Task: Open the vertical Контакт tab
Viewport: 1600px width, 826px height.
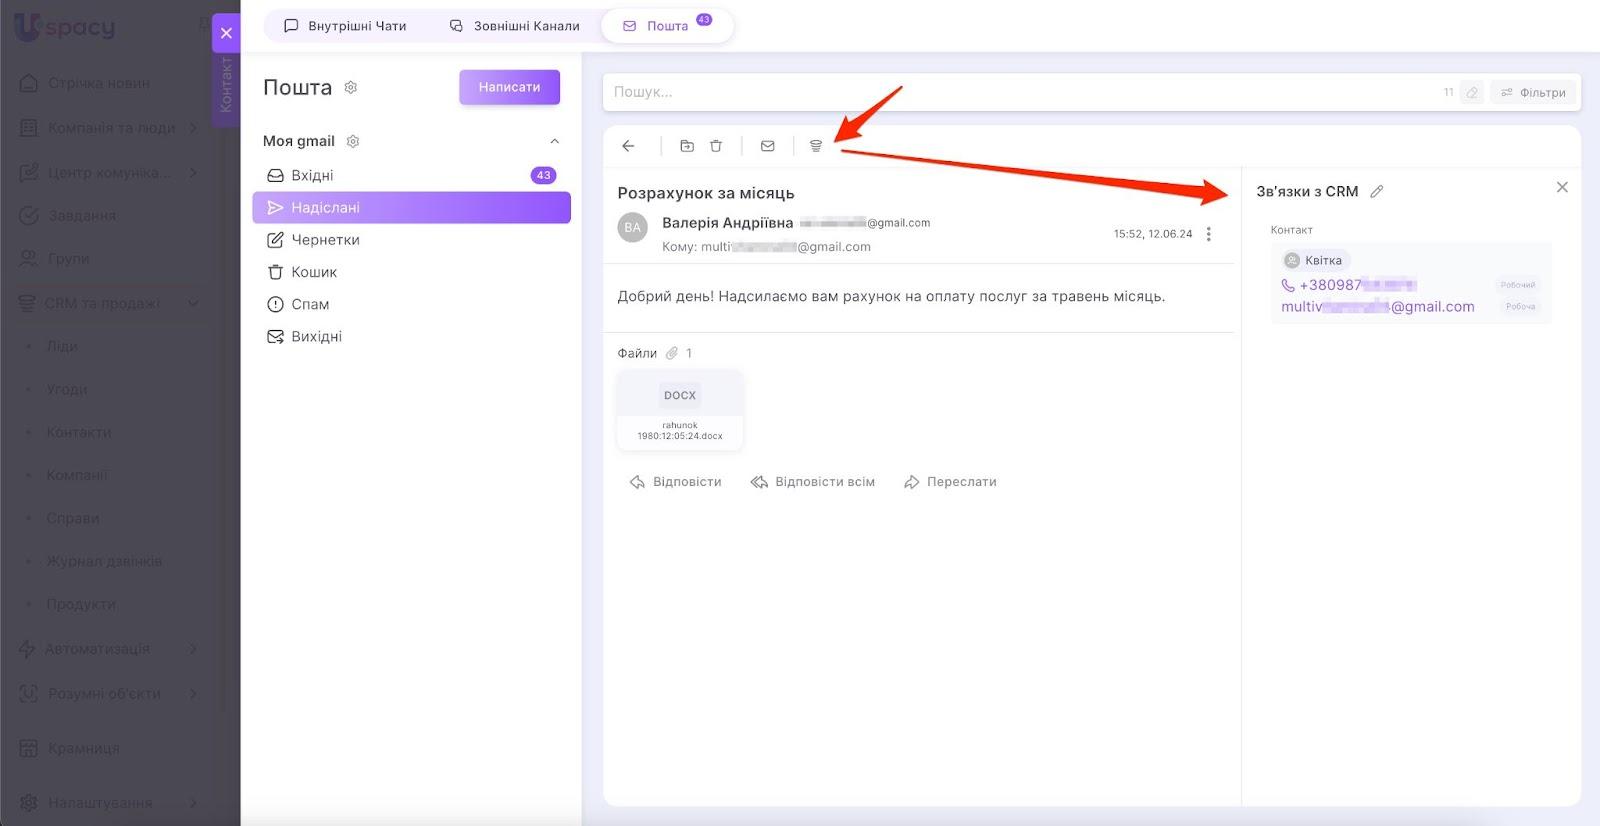Action: point(226,84)
